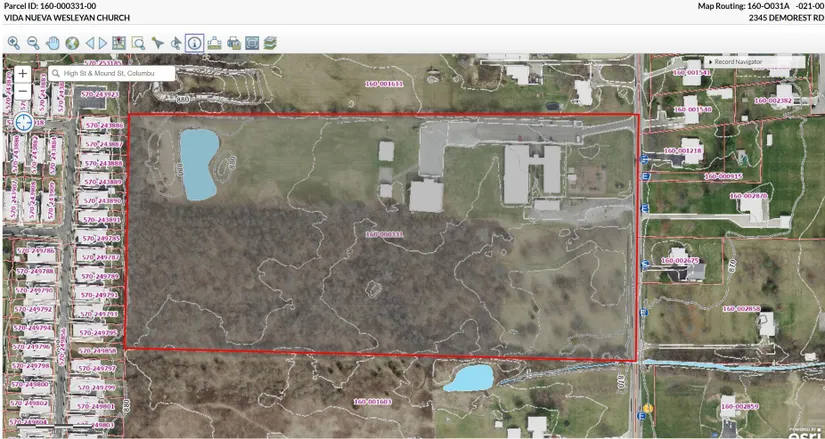Select the green arrow select tool
This screenshot has width=825, height=439.
pos(157,43)
